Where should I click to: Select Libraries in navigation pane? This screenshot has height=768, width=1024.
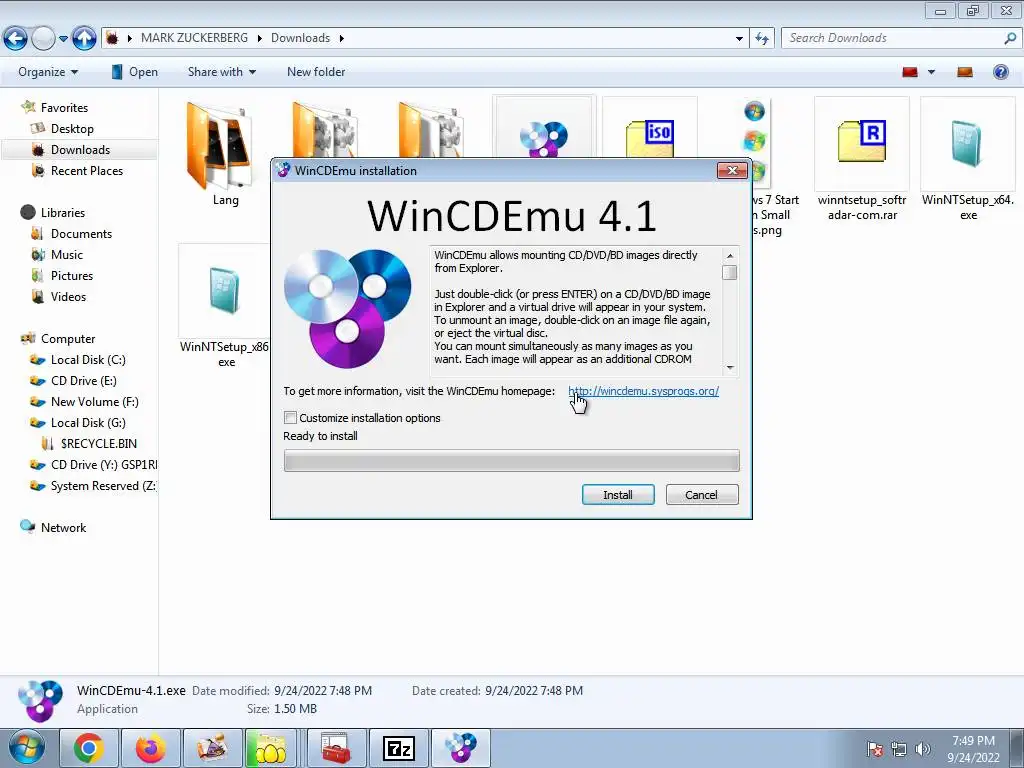(x=63, y=212)
